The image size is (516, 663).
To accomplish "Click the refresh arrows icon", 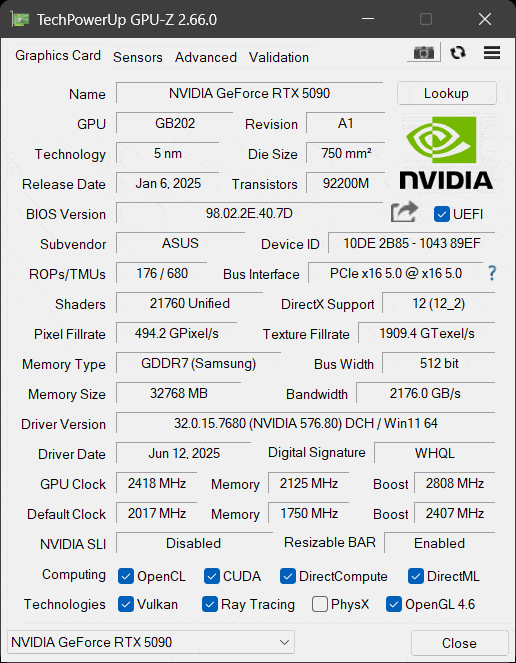I will 458,53.
